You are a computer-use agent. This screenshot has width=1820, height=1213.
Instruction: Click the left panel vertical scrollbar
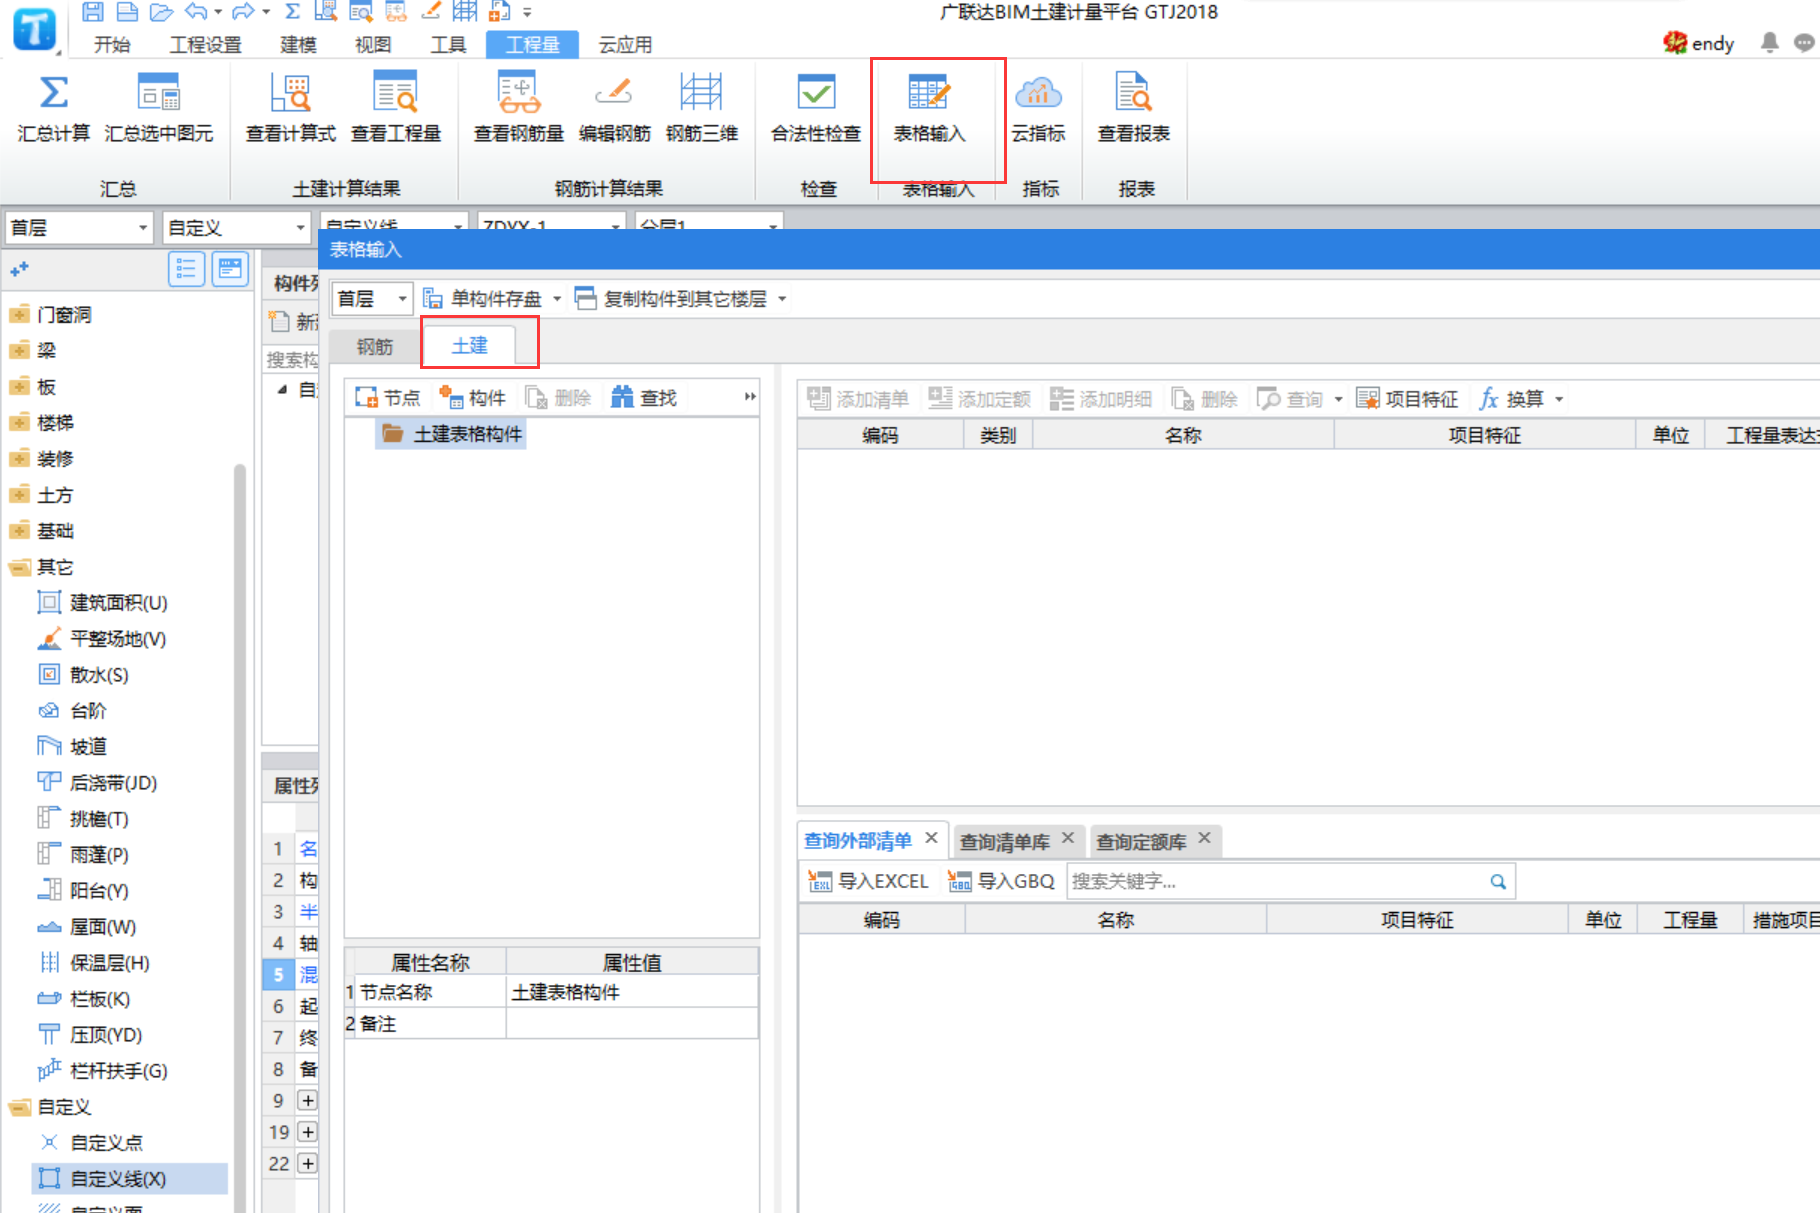[x=240, y=840]
